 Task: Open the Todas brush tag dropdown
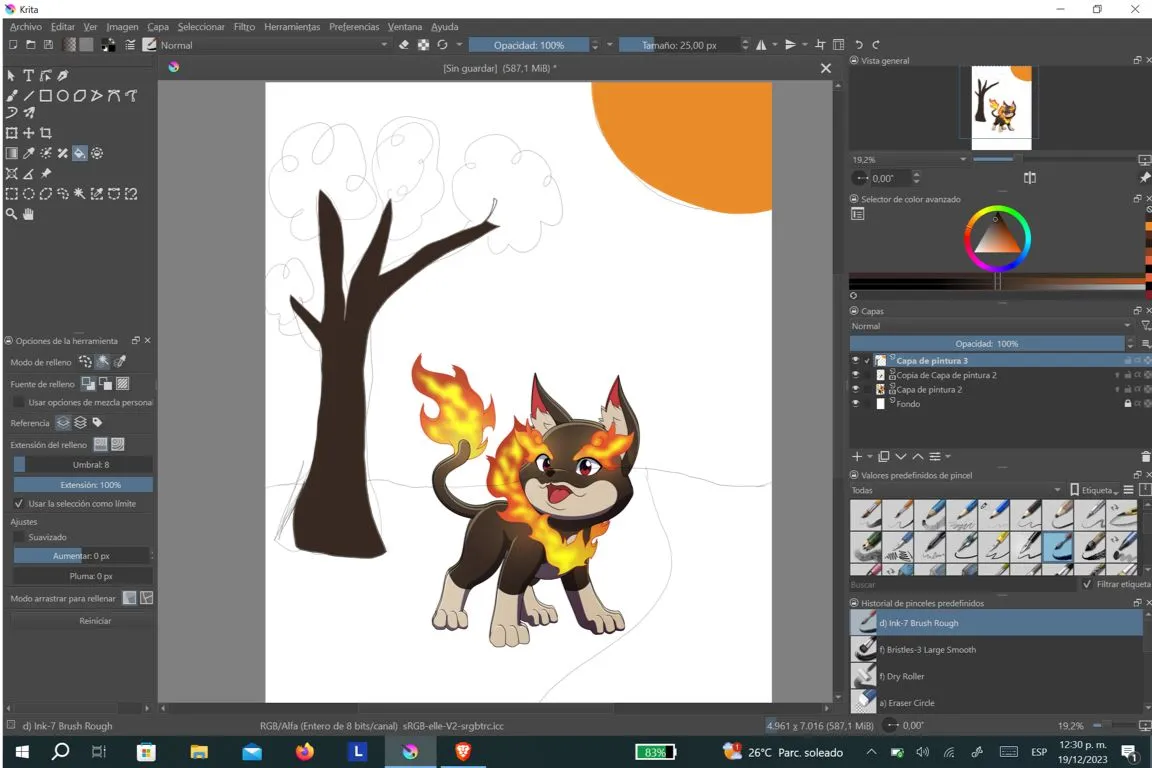pyautogui.click(x=957, y=490)
